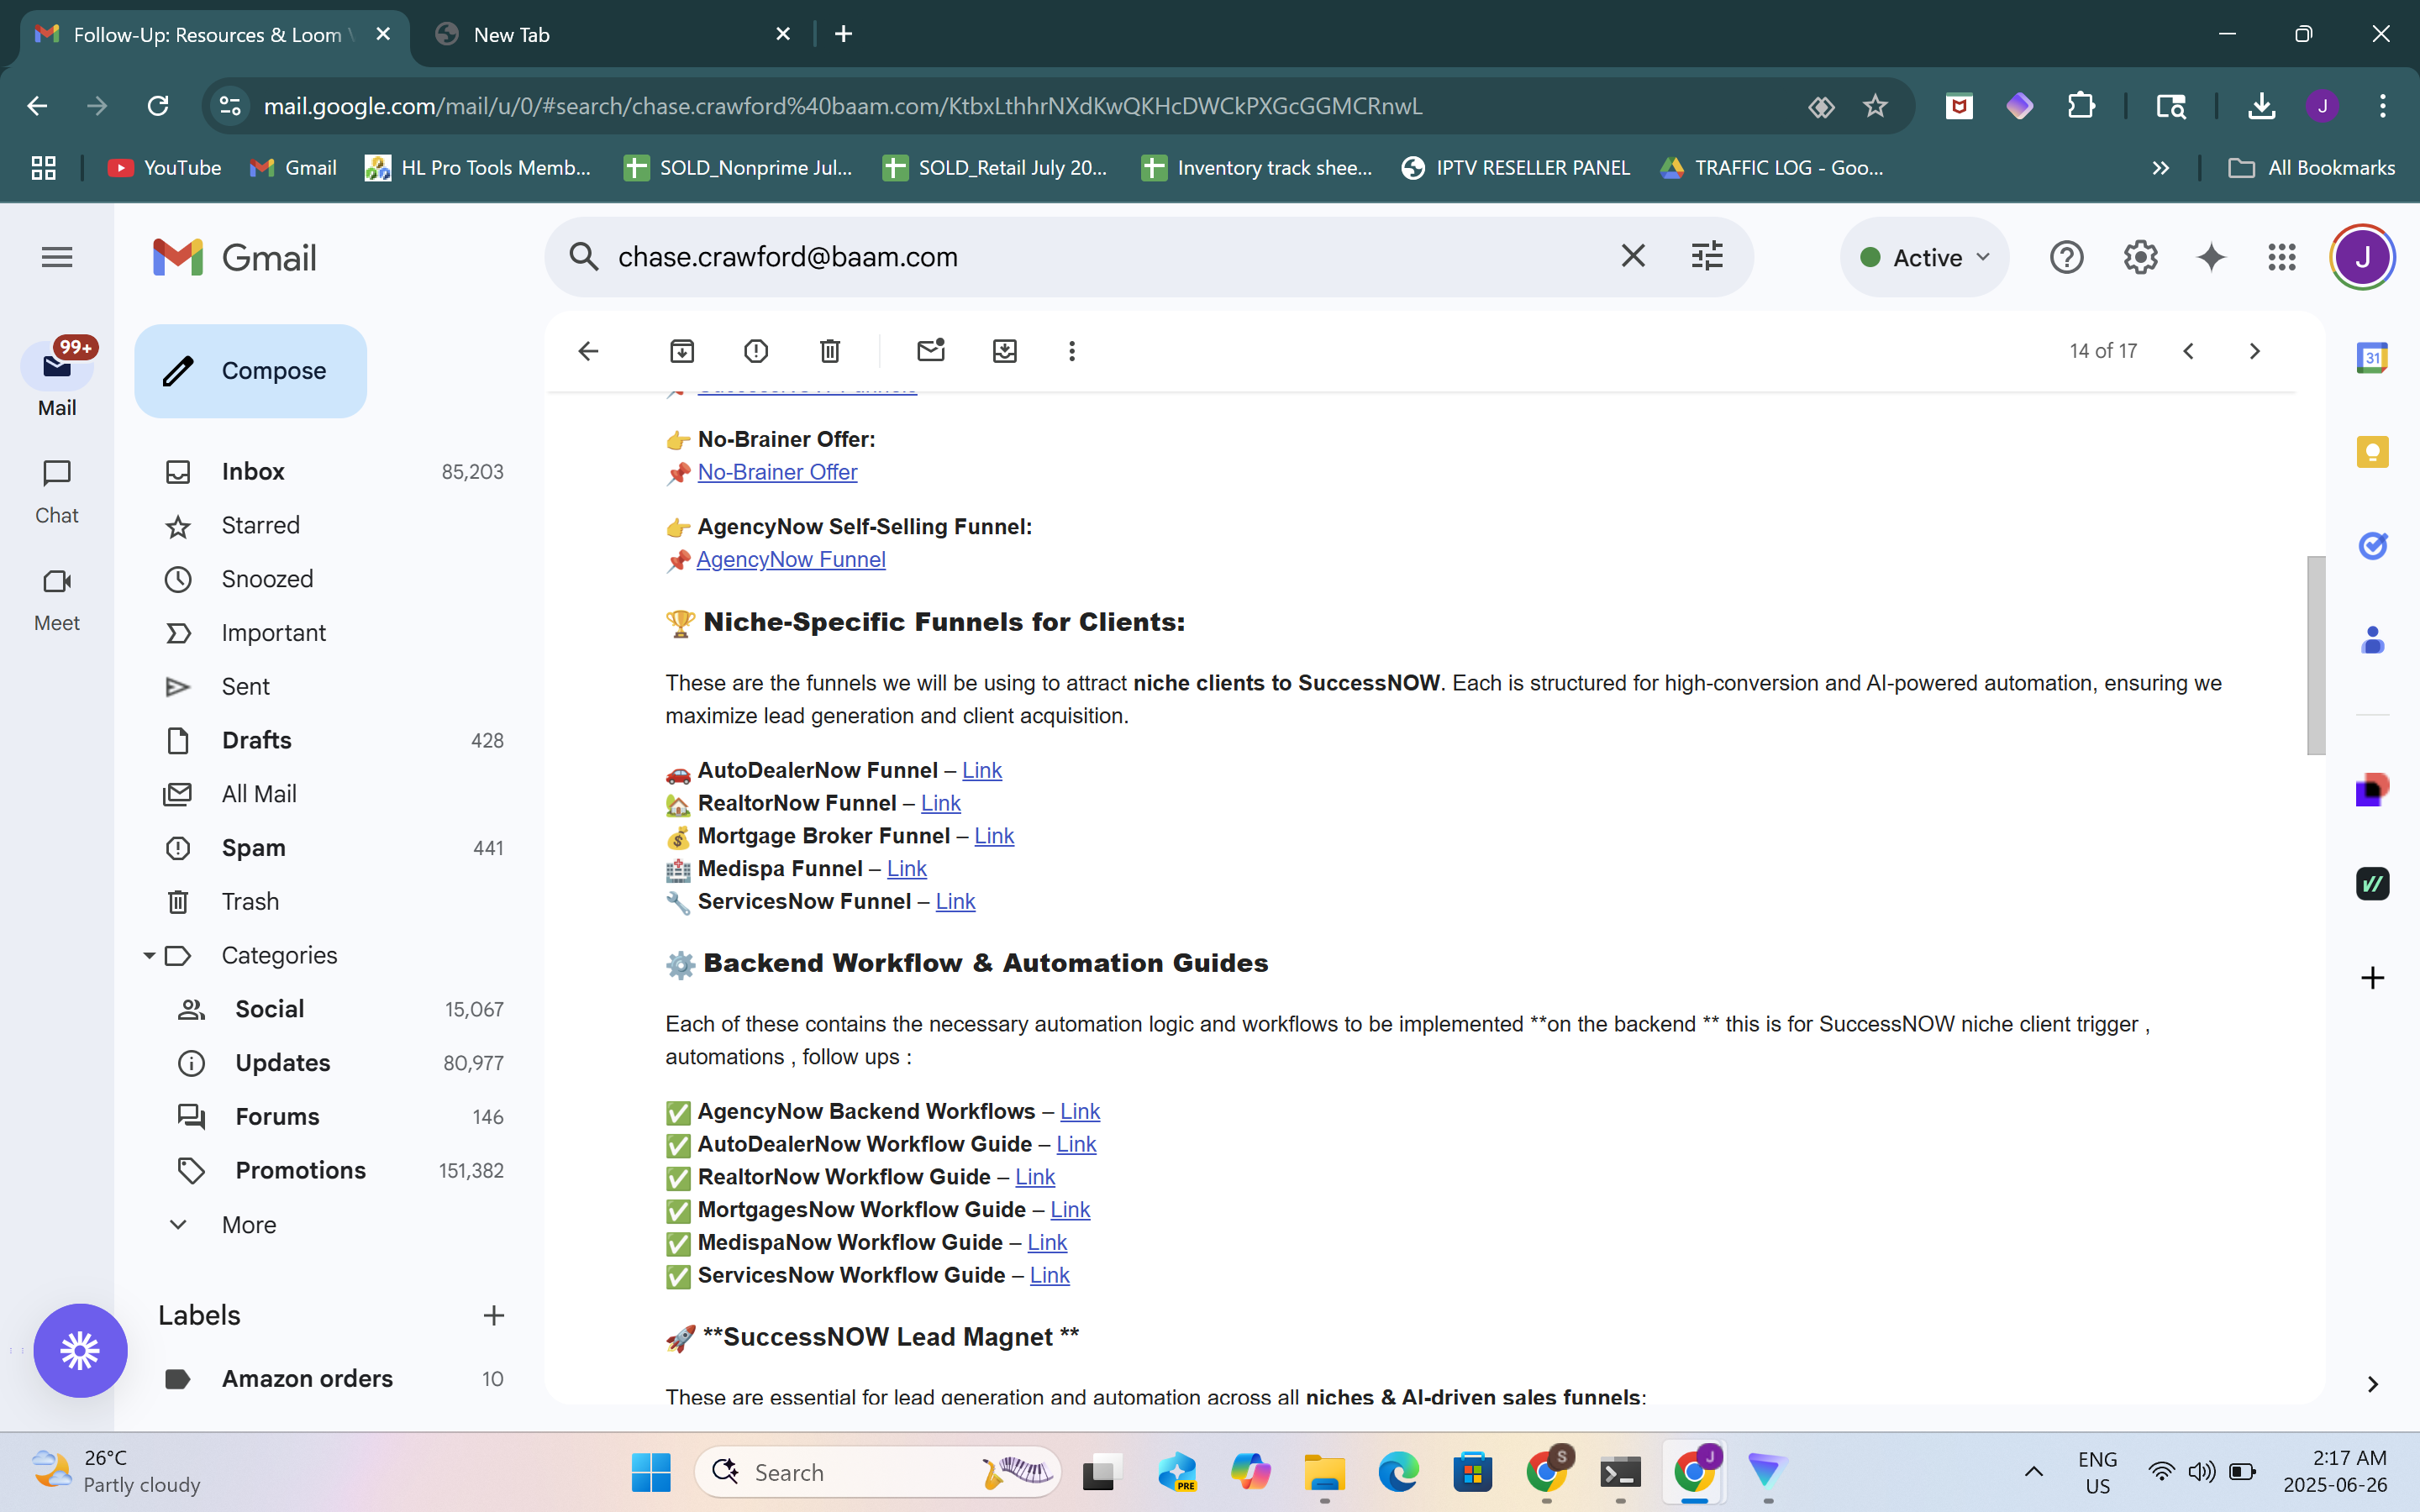Screen dimensions: 2420x1512
Task: Open the AutoDealerNow Funnel link
Action: (x=981, y=771)
